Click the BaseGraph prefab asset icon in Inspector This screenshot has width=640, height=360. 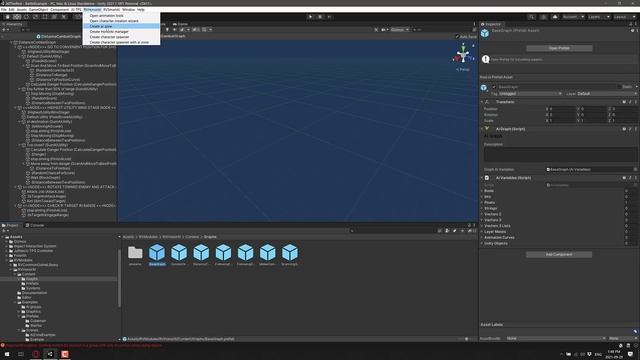pos(485,33)
